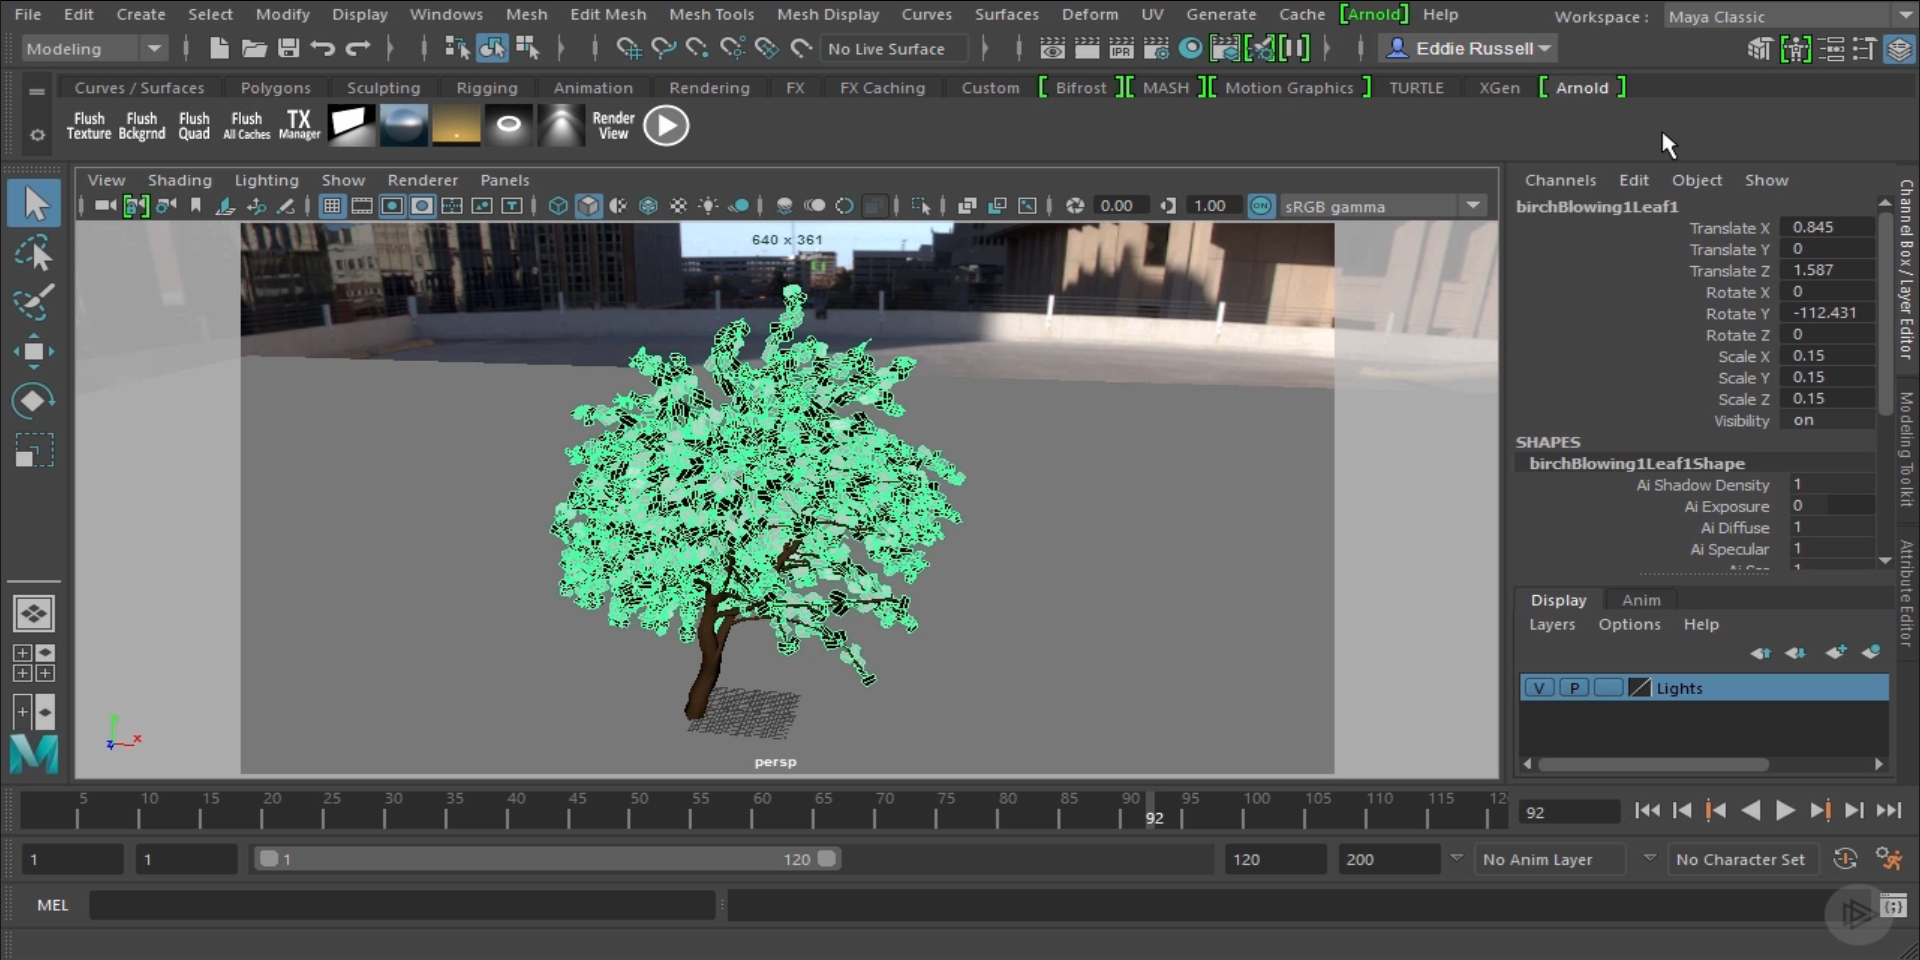Create an Arnold area light from shelf

[x=351, y=126]
